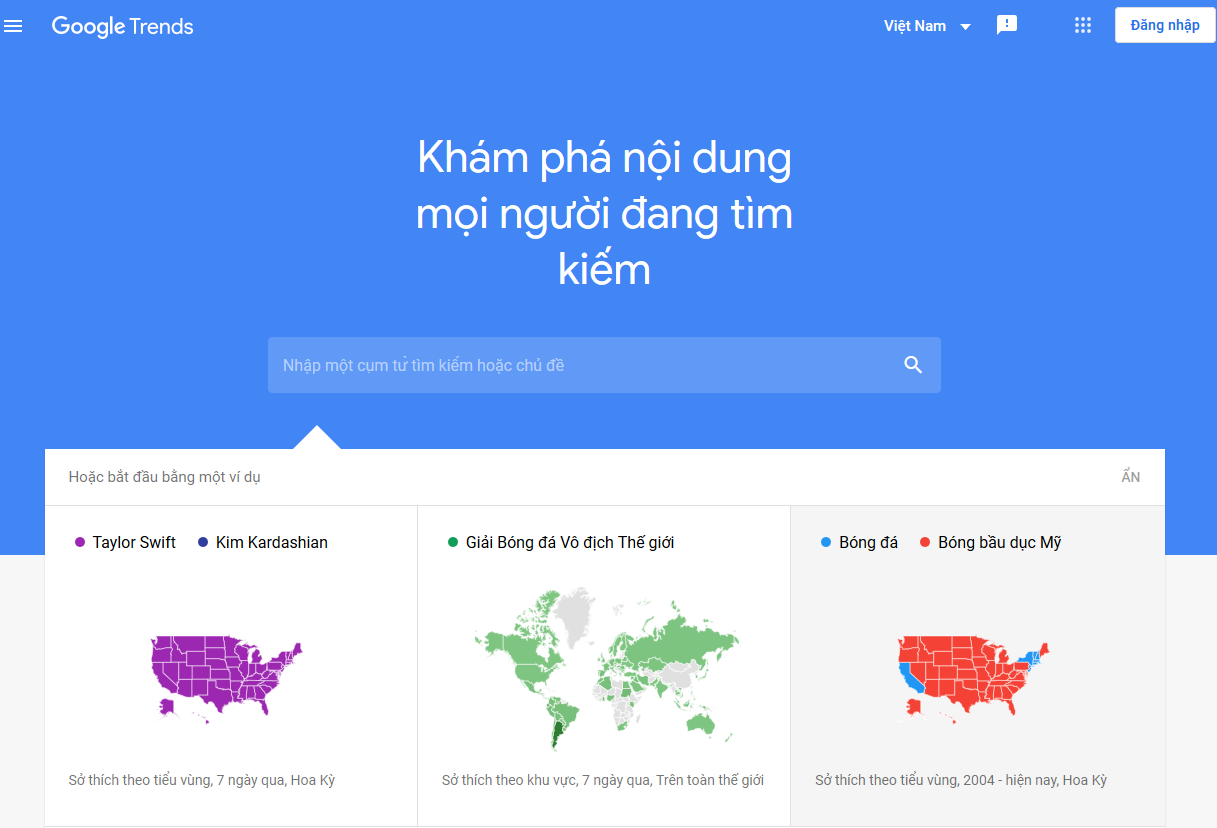1217x828 pixels.
Task: Select the blue Bóng đá legend dot
Action: pos(823,542)
